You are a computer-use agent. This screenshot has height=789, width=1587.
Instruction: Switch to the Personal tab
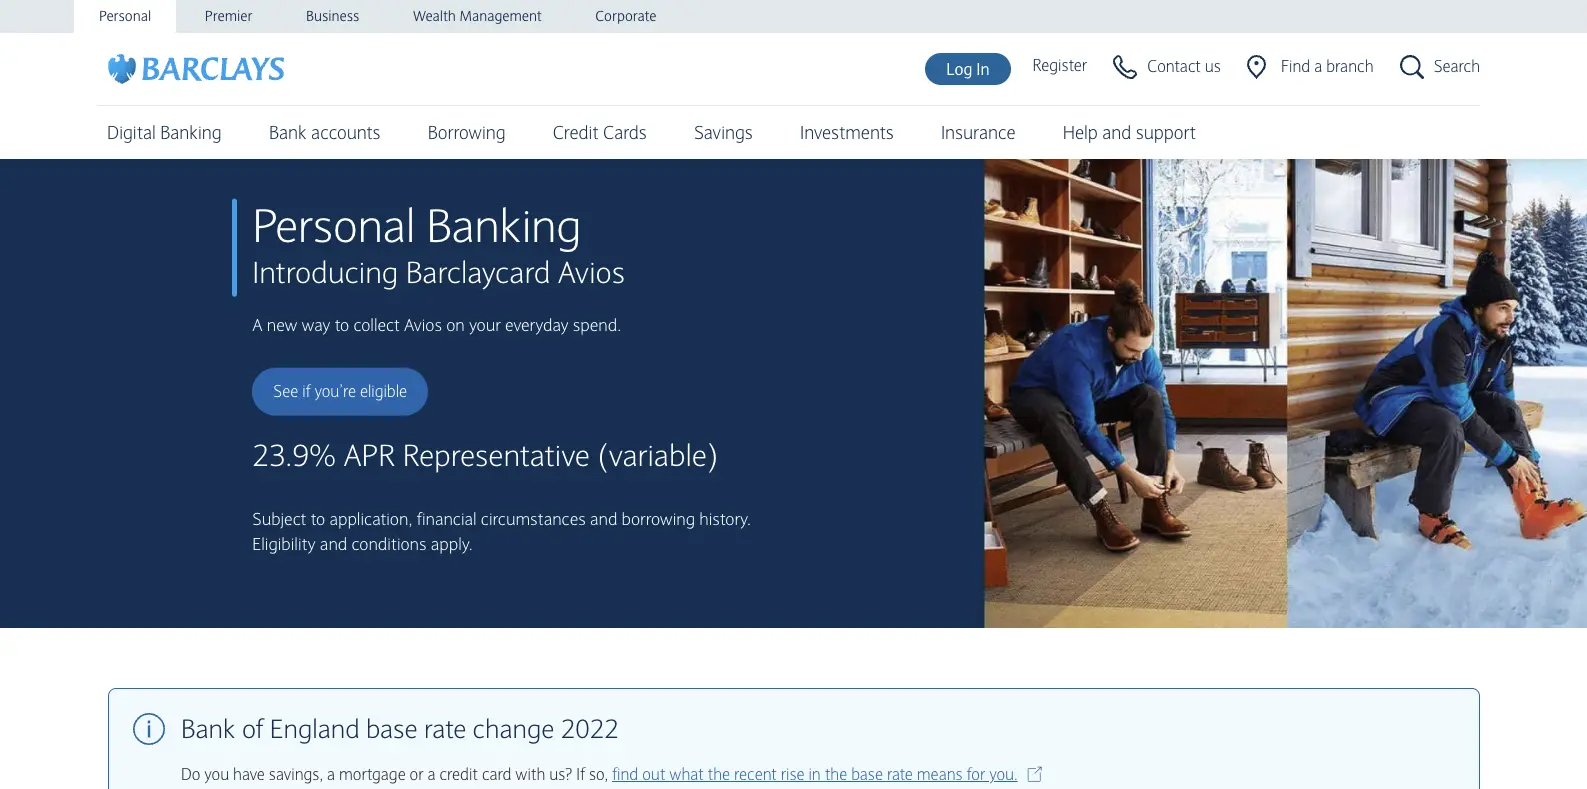125,16
